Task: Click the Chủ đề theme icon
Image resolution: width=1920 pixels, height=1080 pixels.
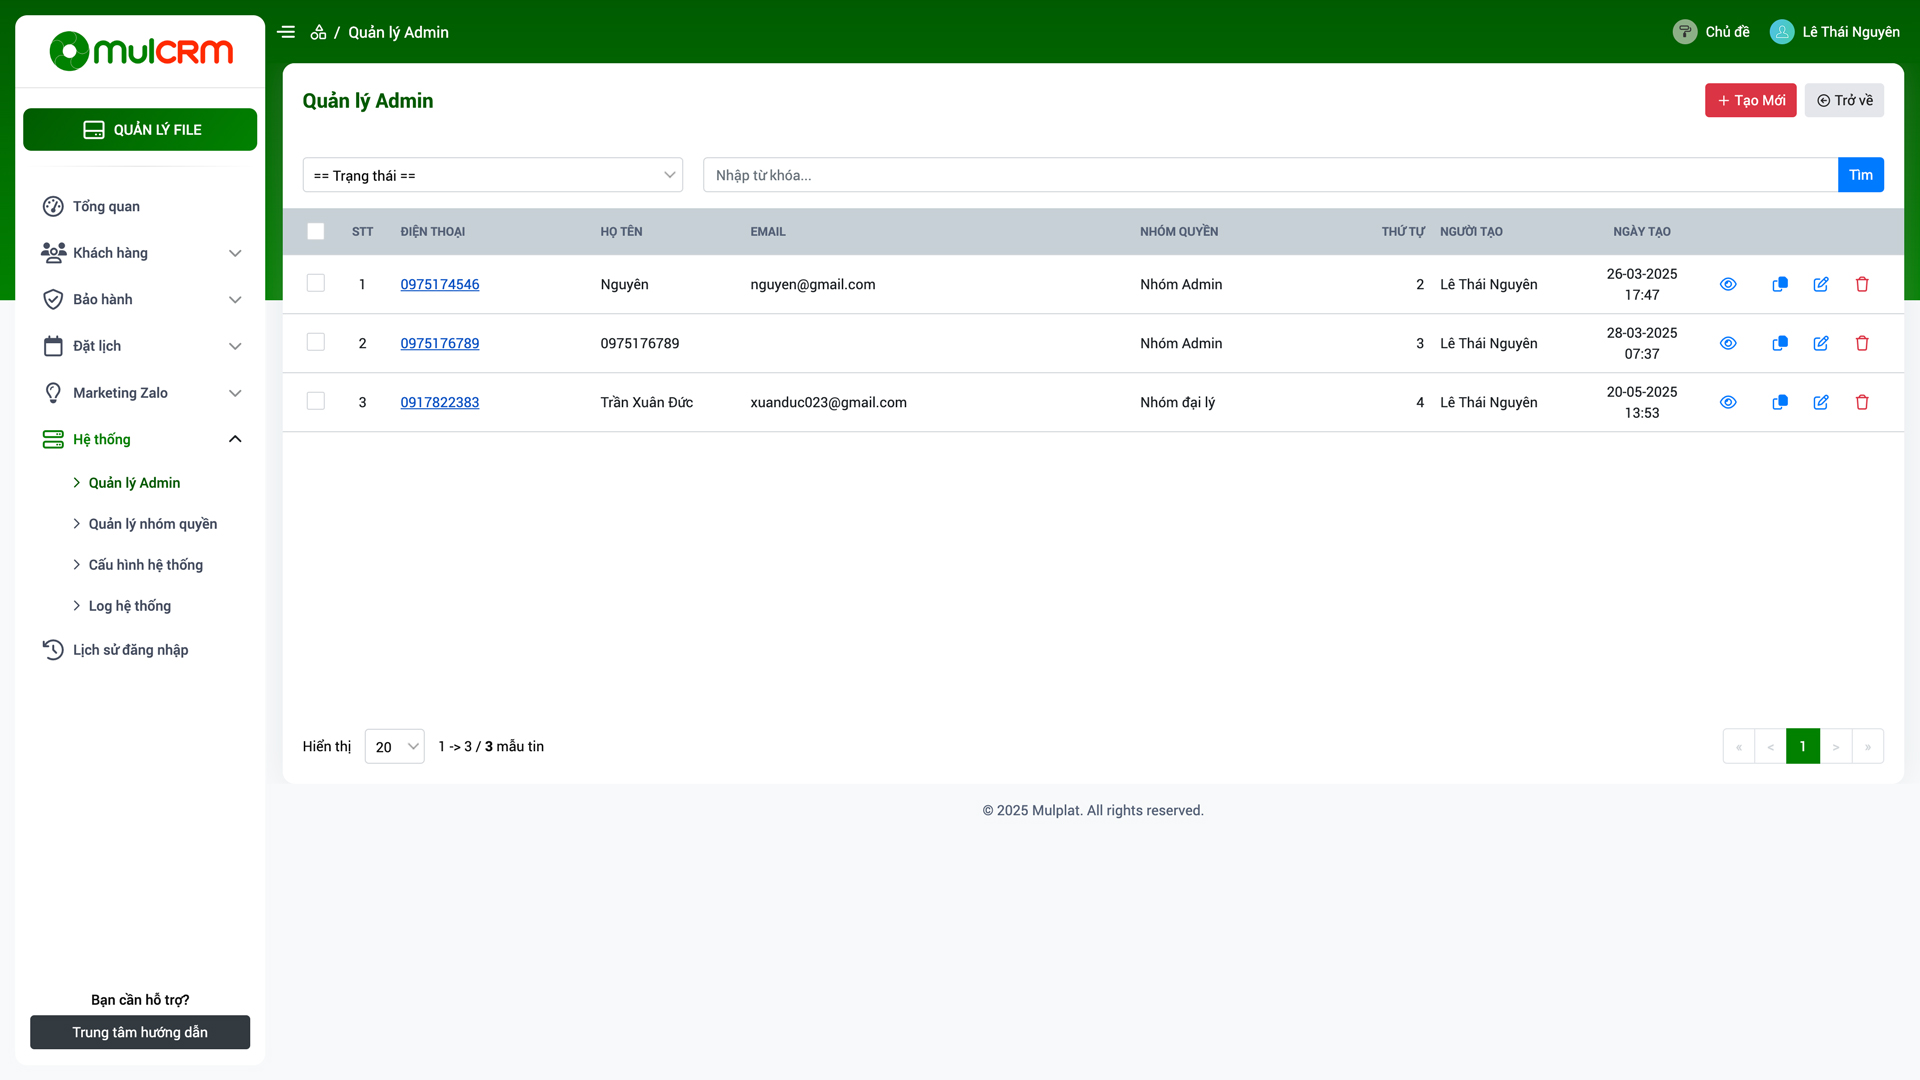Action: [1685, 32]
